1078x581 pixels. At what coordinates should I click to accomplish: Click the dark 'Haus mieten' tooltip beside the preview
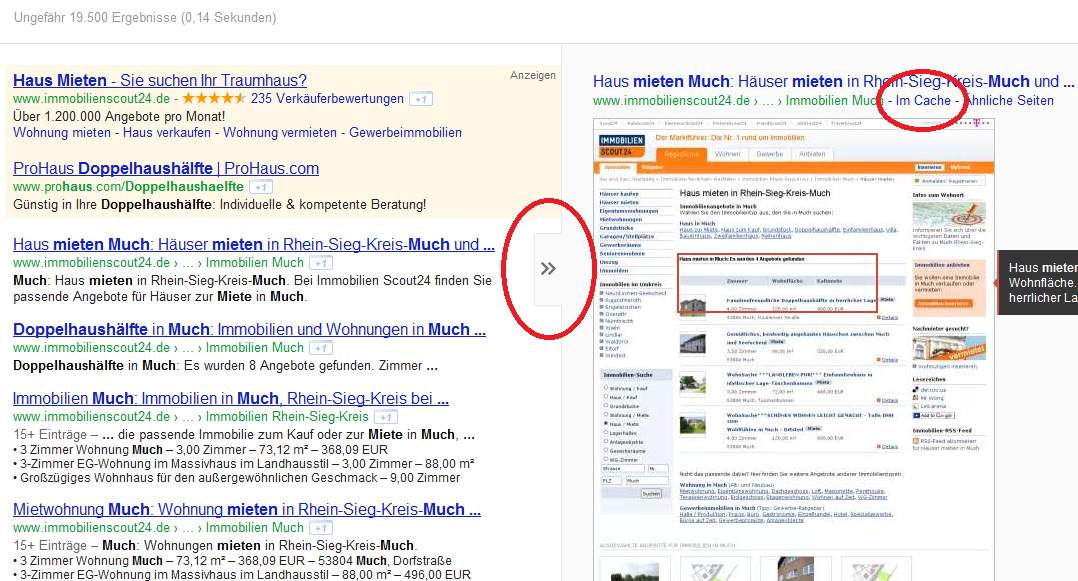[1037, 283]
